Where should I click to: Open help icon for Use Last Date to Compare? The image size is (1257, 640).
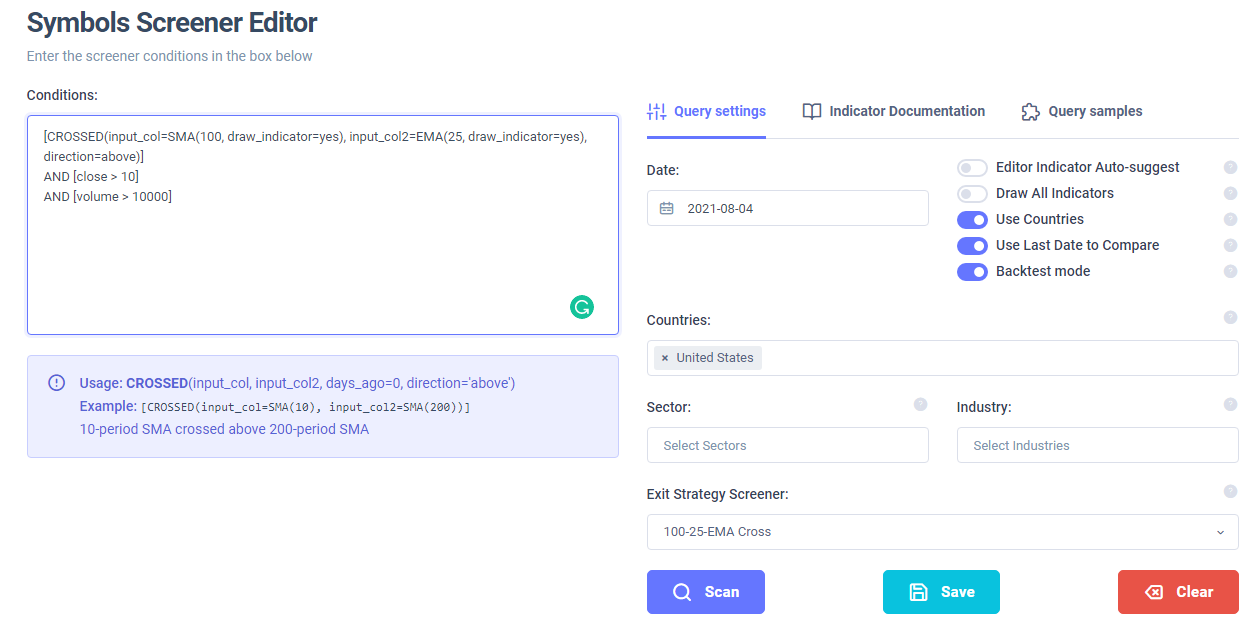tap(1231, 245)
